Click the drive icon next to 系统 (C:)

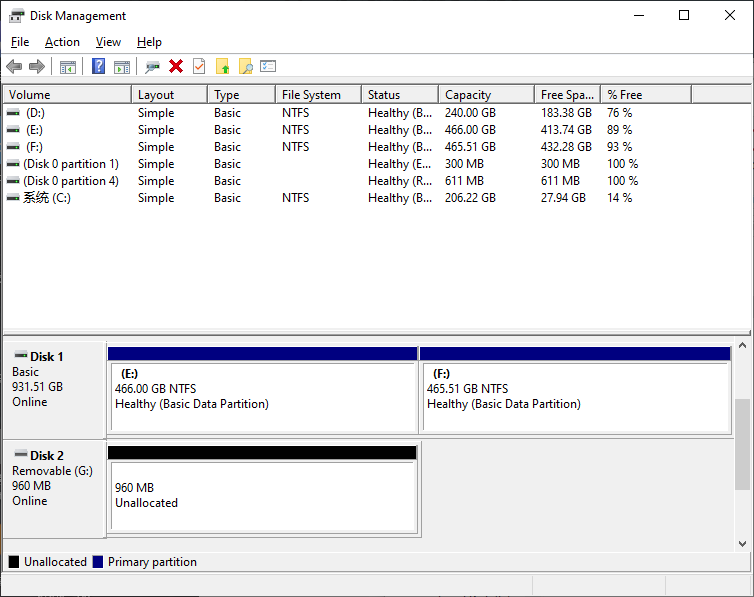tap(13, 198)
